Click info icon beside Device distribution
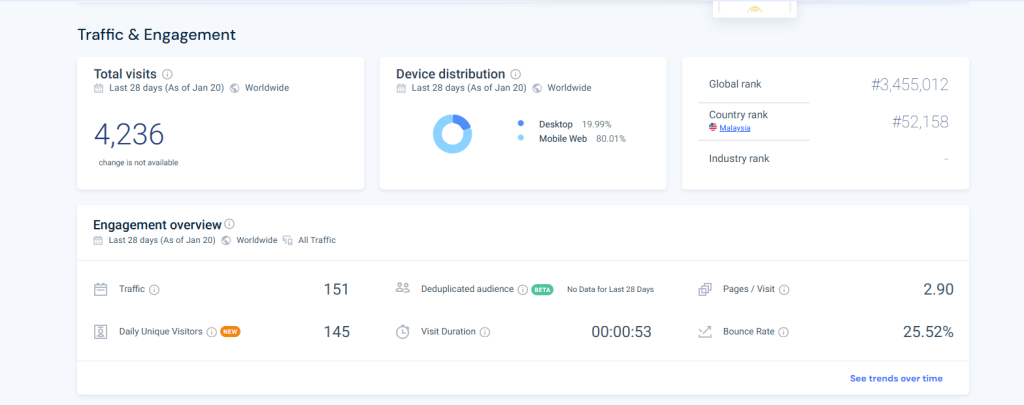1024x405 pixels. tap(515, 74)
